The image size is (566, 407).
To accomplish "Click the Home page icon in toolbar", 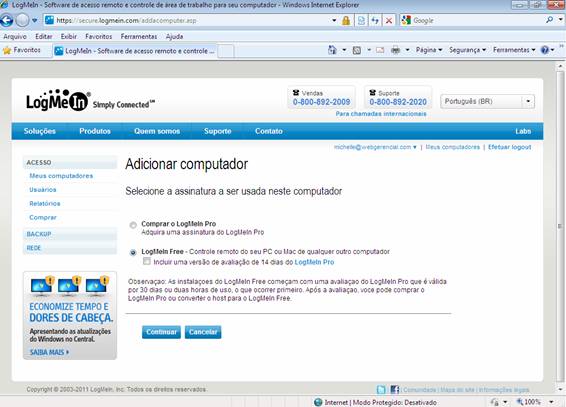I will pos(332,50).
